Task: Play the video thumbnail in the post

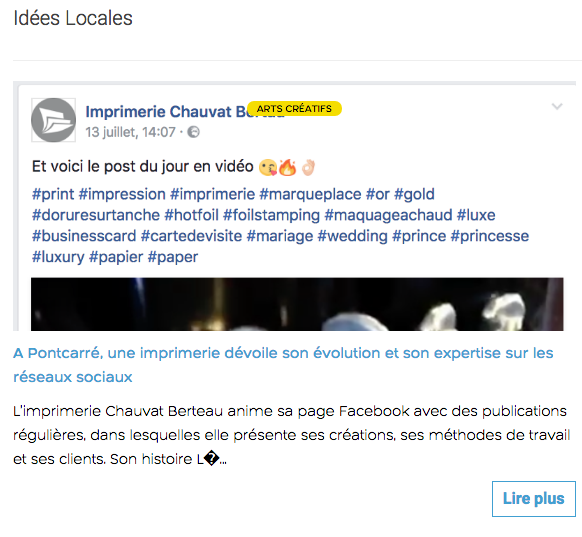Action: point(297,304)
